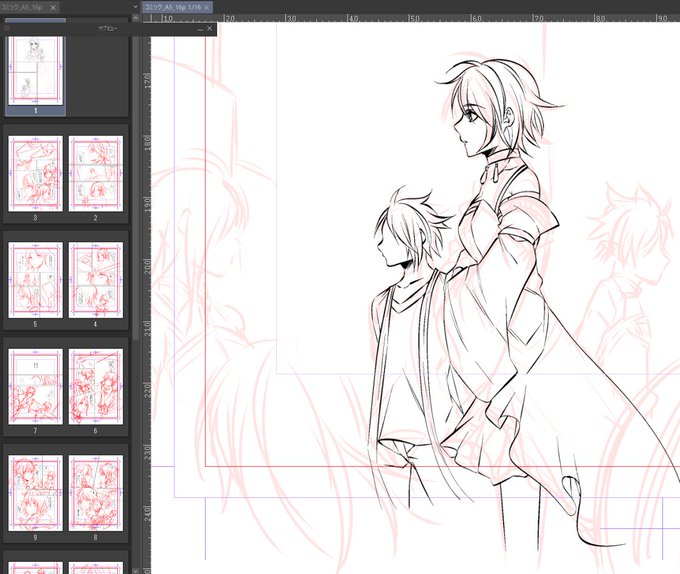The width and height of the screenshot is (680, 574).
Task: Select page 8 thumbnail
Action: pyautogui.click(x=96, y=493)
